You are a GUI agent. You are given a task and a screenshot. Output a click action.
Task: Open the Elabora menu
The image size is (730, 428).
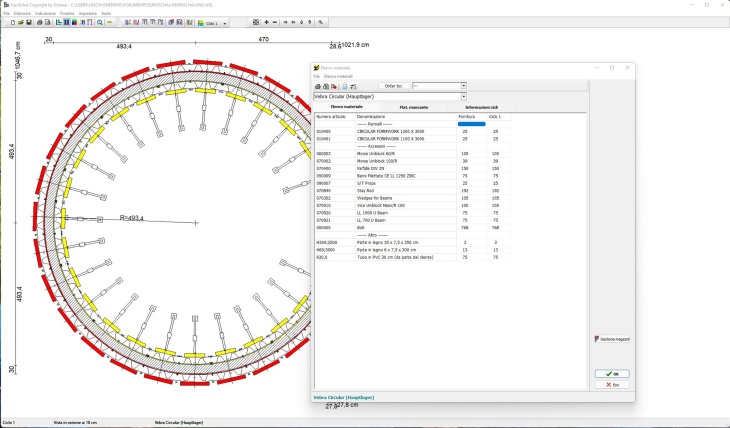click(20, 13)
